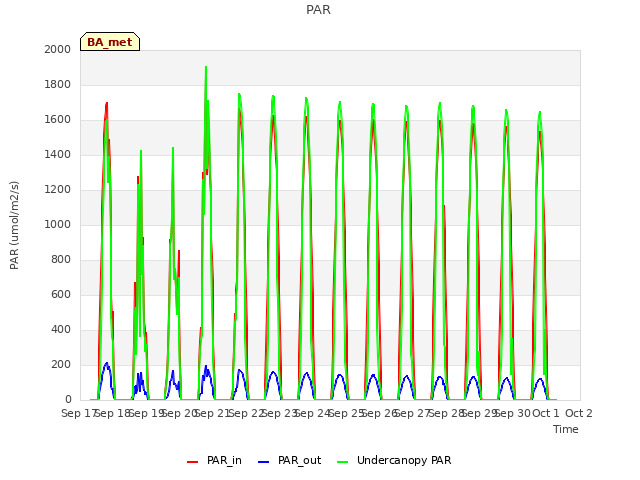Click the tallest green peak near 1900
This screenshot has height=480, width=640.
pyautogui.click(x=206, y=67)
